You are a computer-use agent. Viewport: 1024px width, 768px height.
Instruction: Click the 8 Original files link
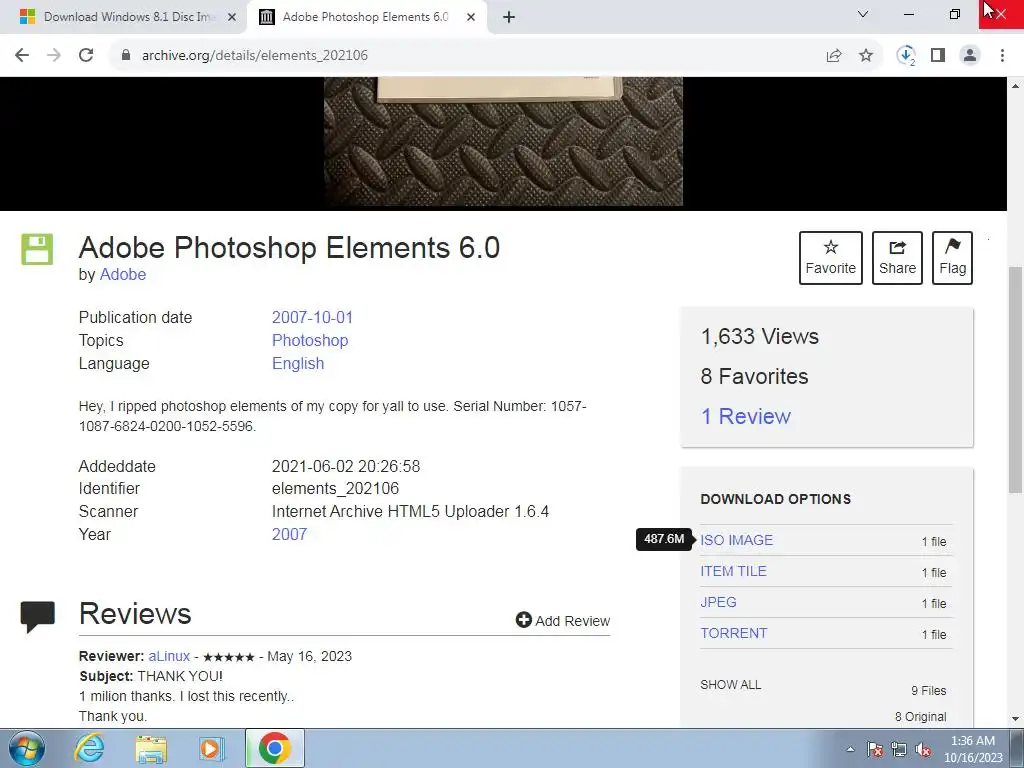coord(920,716)
